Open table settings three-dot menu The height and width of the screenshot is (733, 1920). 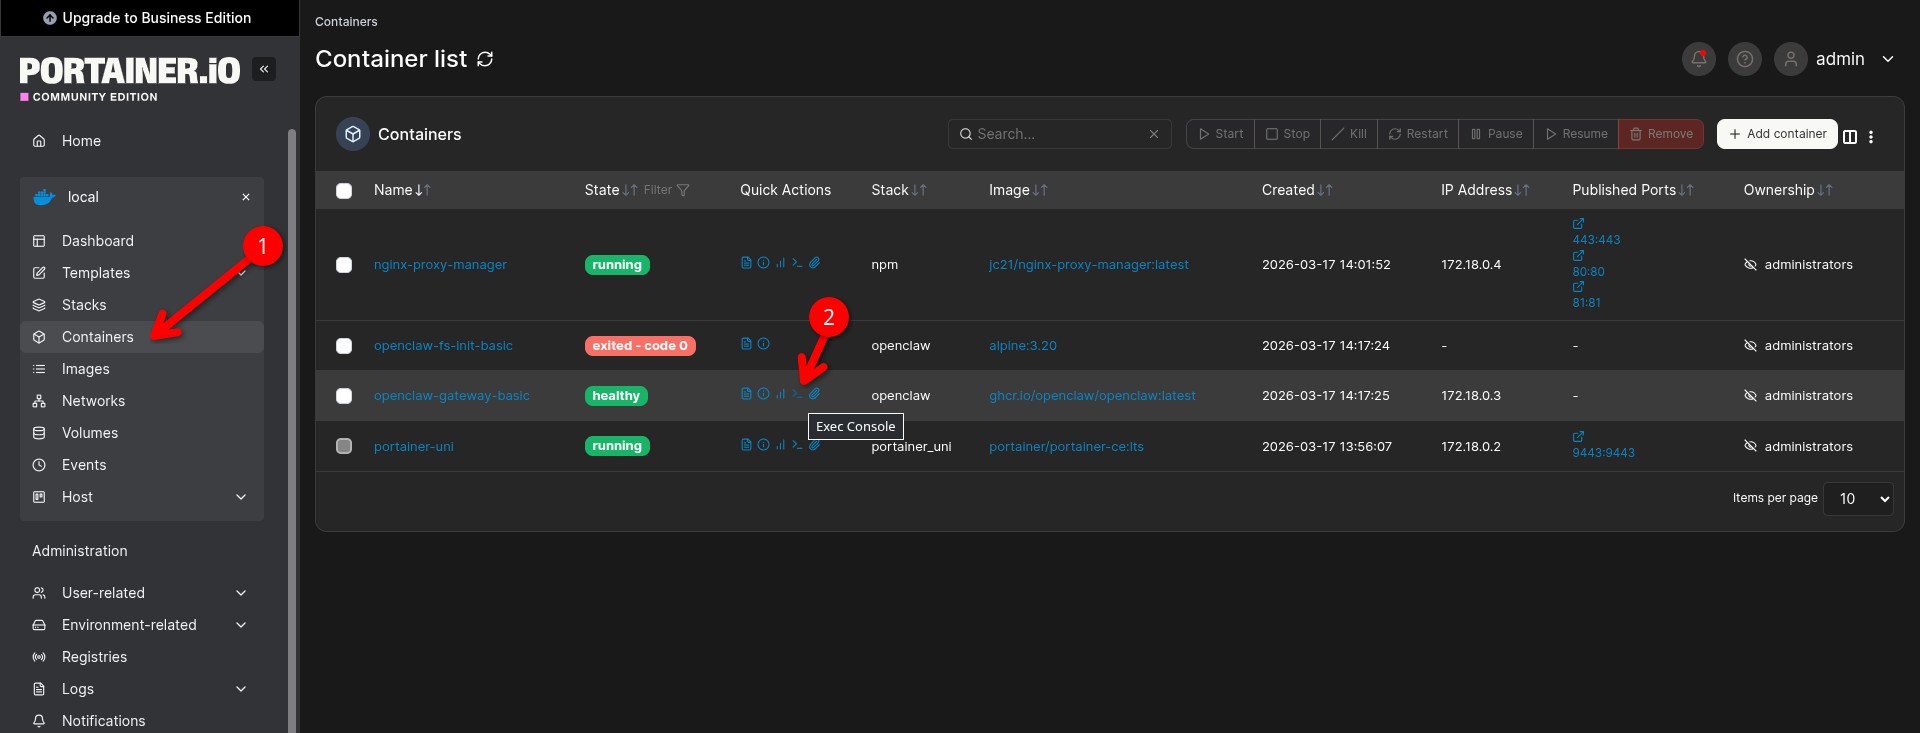[1871, 137]
